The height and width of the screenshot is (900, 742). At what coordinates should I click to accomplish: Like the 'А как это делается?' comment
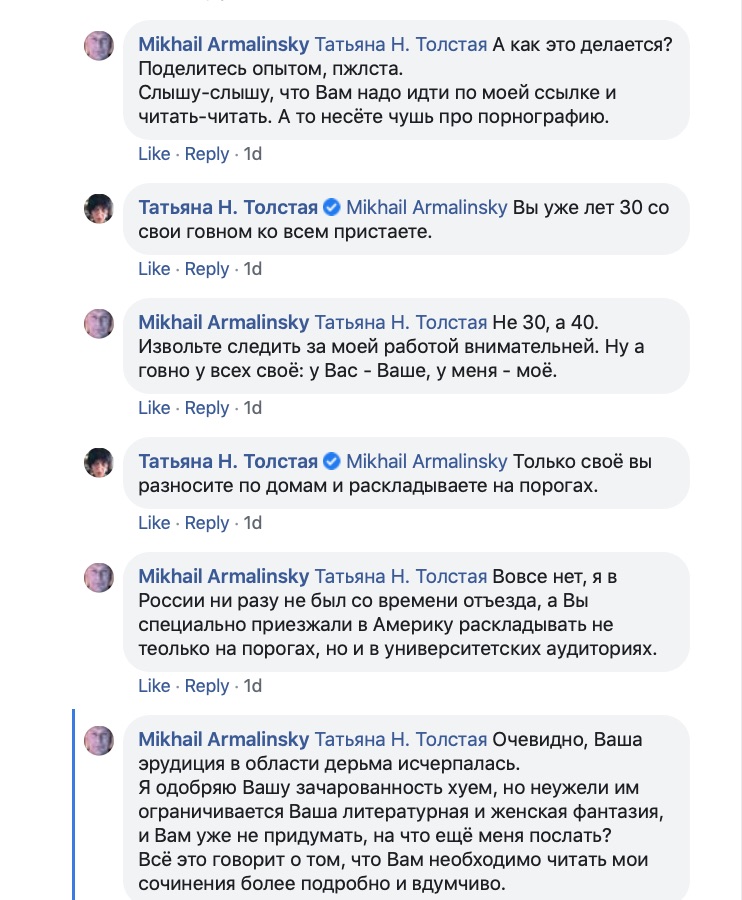[x=154, y=154]
